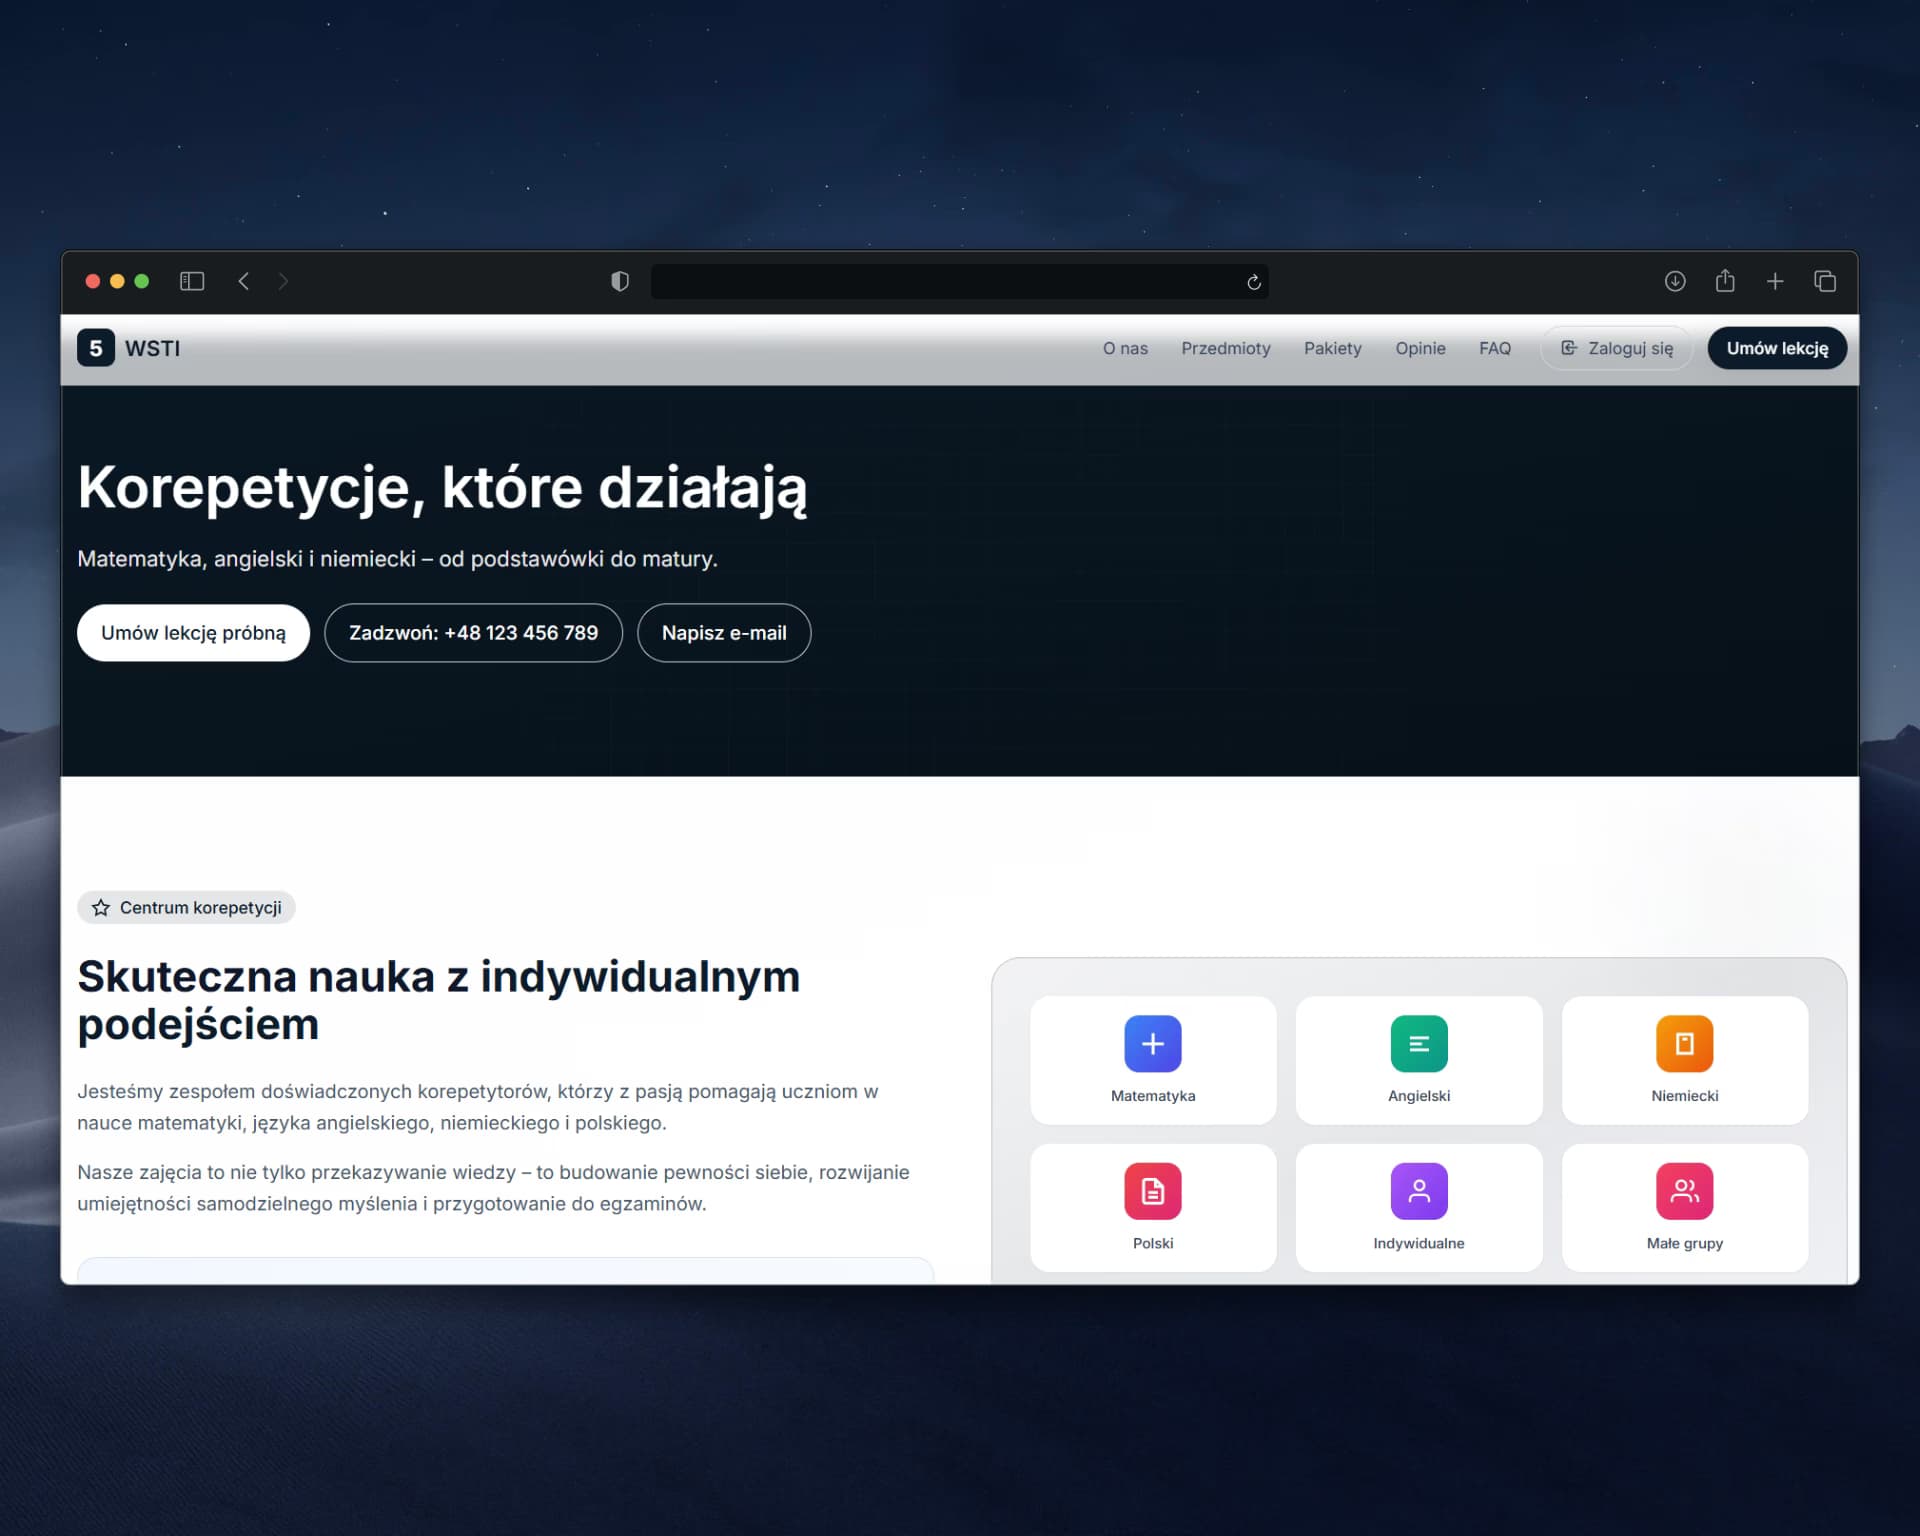1920x1536 pixels.
Task: Click the Zadzwoń phone number button
Action: [473, 632]
